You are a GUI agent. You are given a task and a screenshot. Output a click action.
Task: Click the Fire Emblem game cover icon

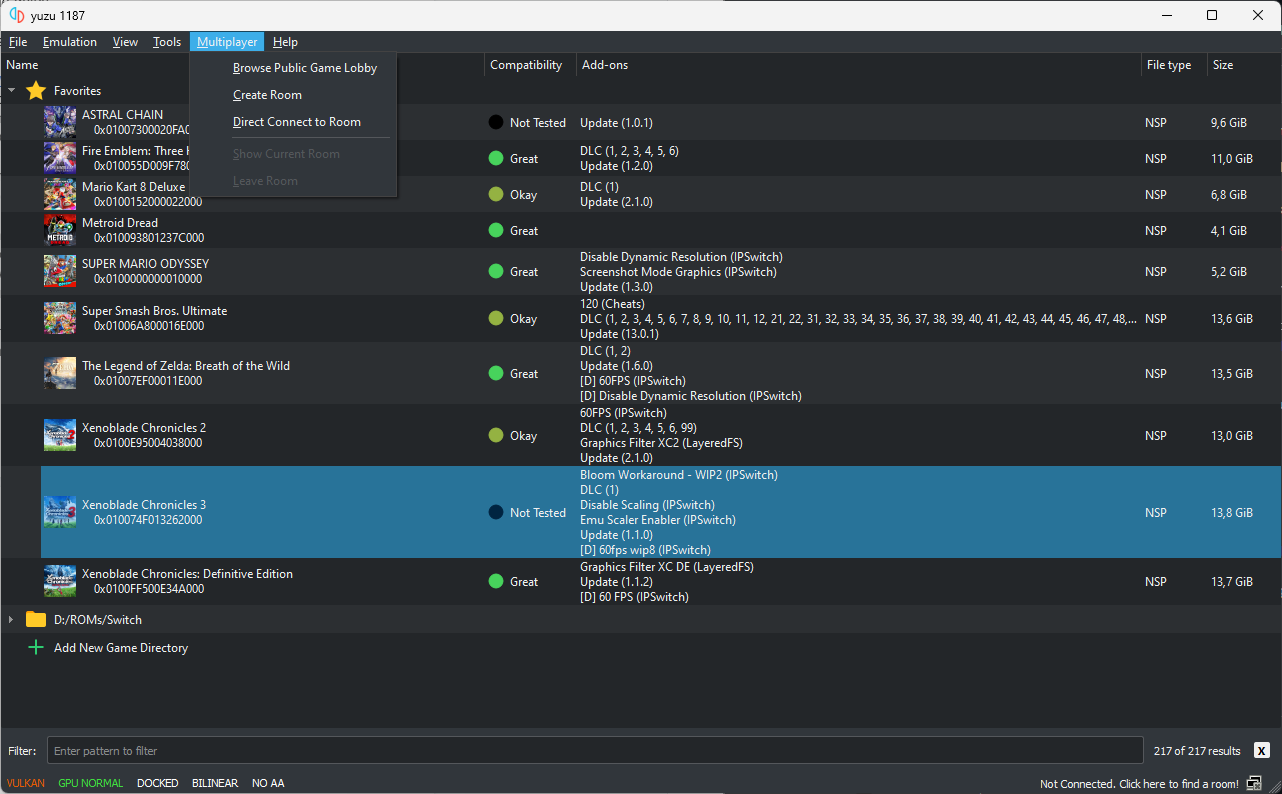click(60, 158)
